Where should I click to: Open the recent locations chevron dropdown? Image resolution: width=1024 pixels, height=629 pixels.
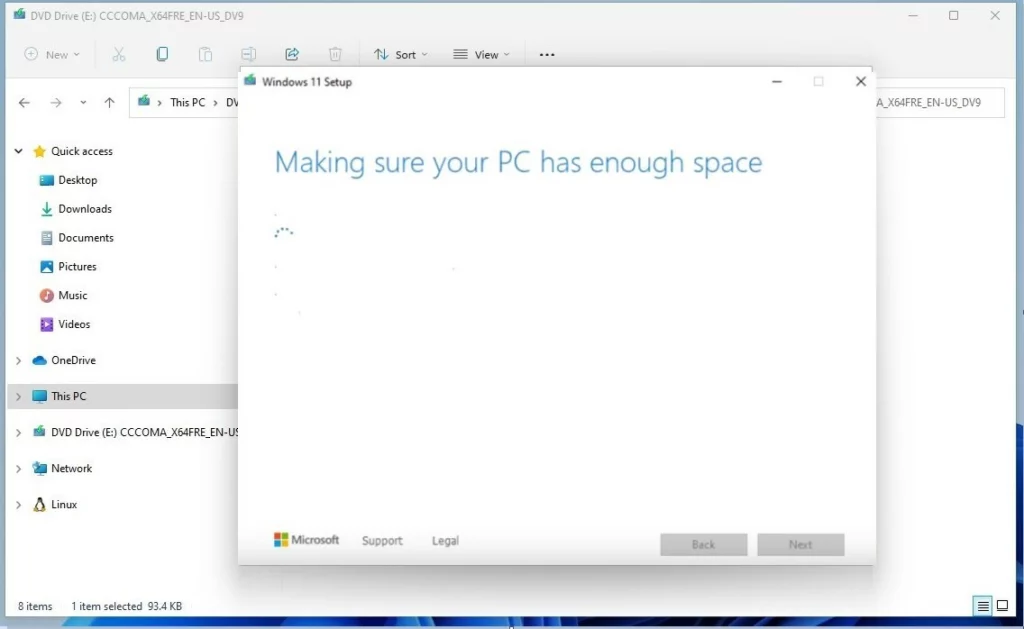coord(83,103)
